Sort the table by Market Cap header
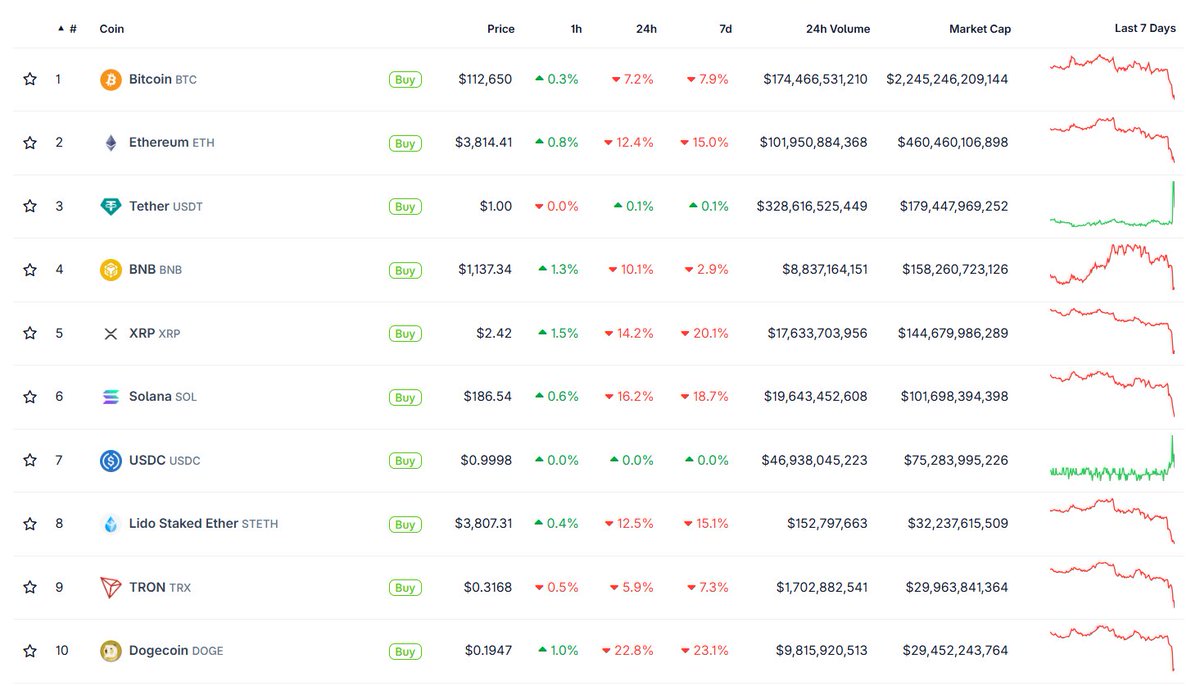Image resolution: width=1200 pixels, height=686 pixels. click(979, 29)
